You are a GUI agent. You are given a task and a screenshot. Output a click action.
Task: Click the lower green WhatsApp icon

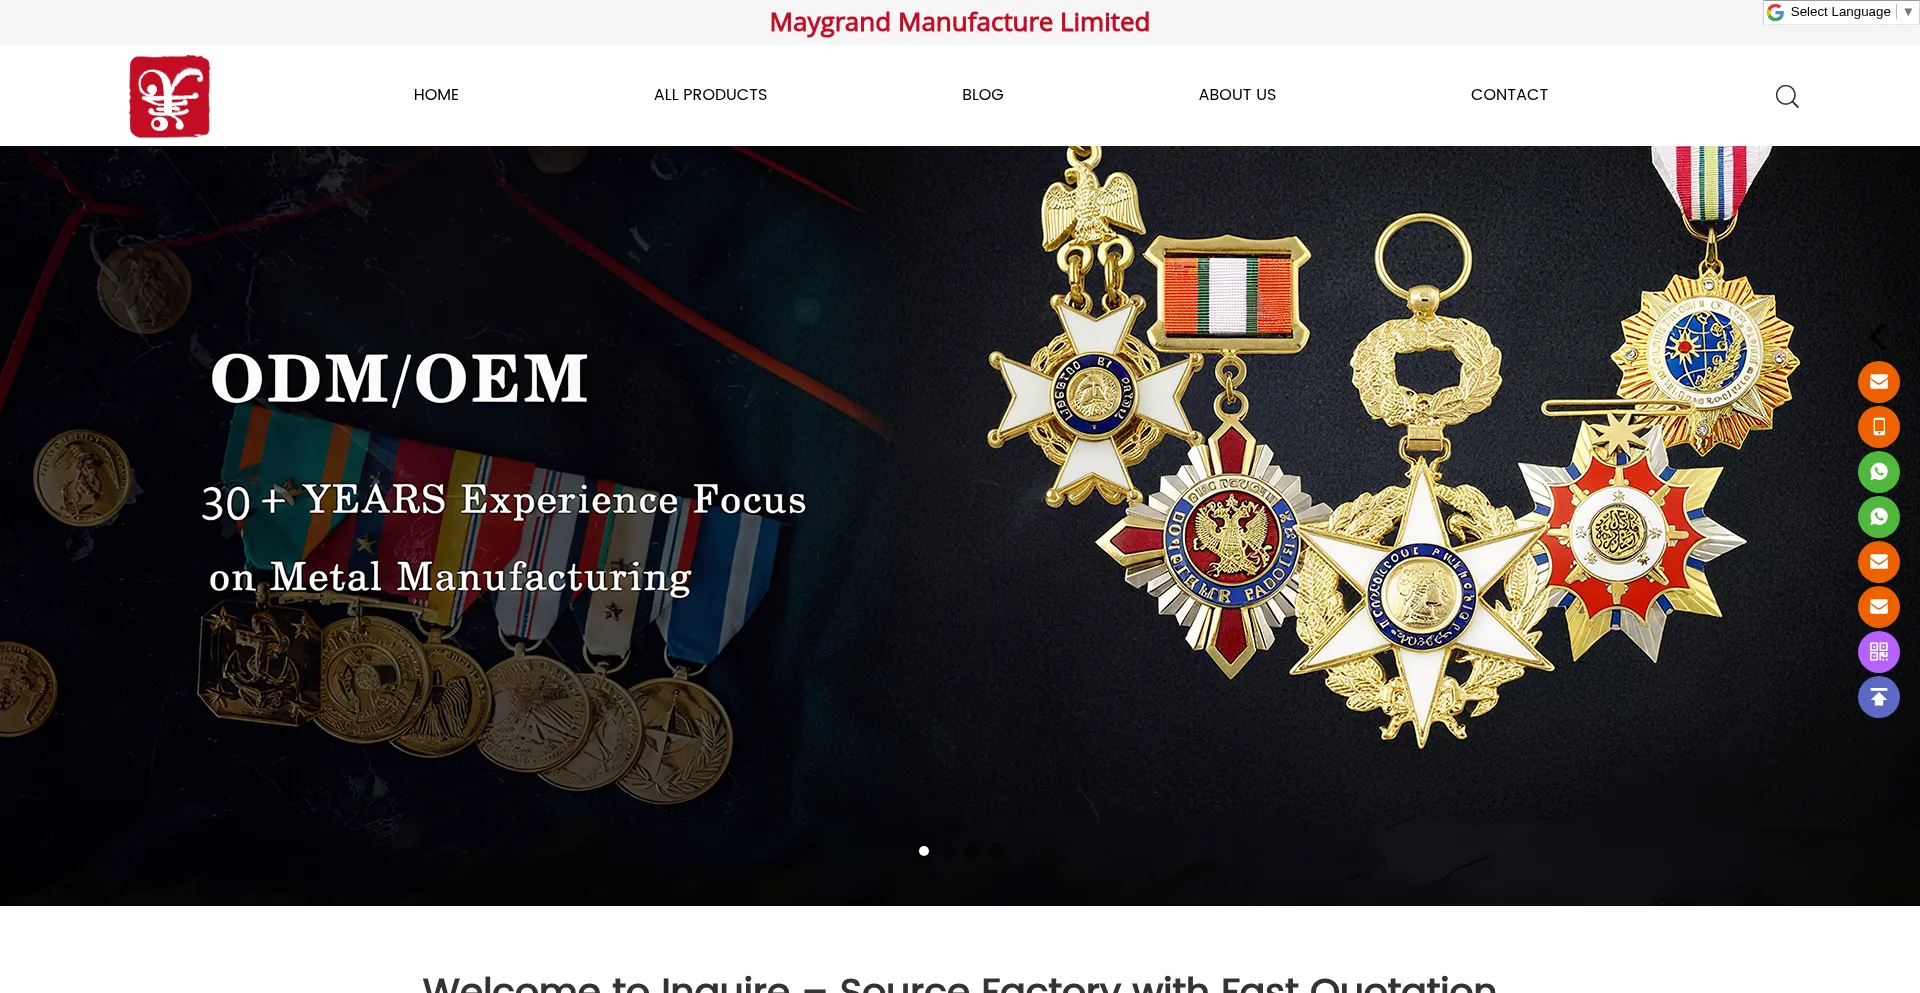click(1879, 517)
